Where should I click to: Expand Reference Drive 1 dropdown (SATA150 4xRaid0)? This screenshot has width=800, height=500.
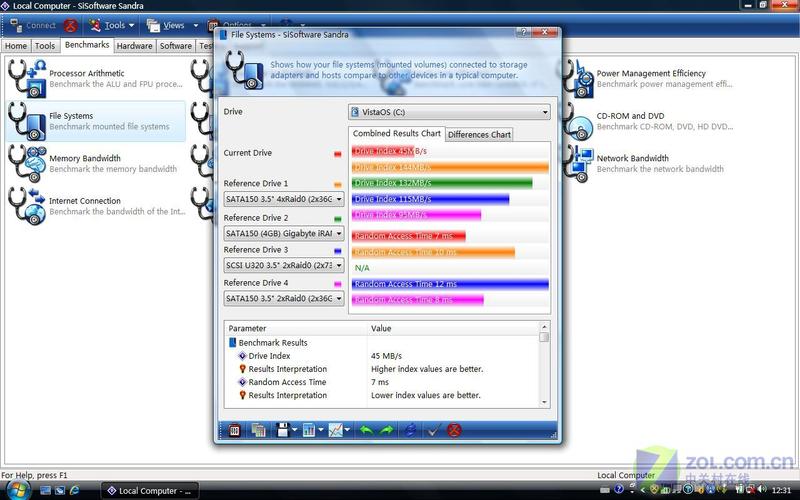point(284,199)
